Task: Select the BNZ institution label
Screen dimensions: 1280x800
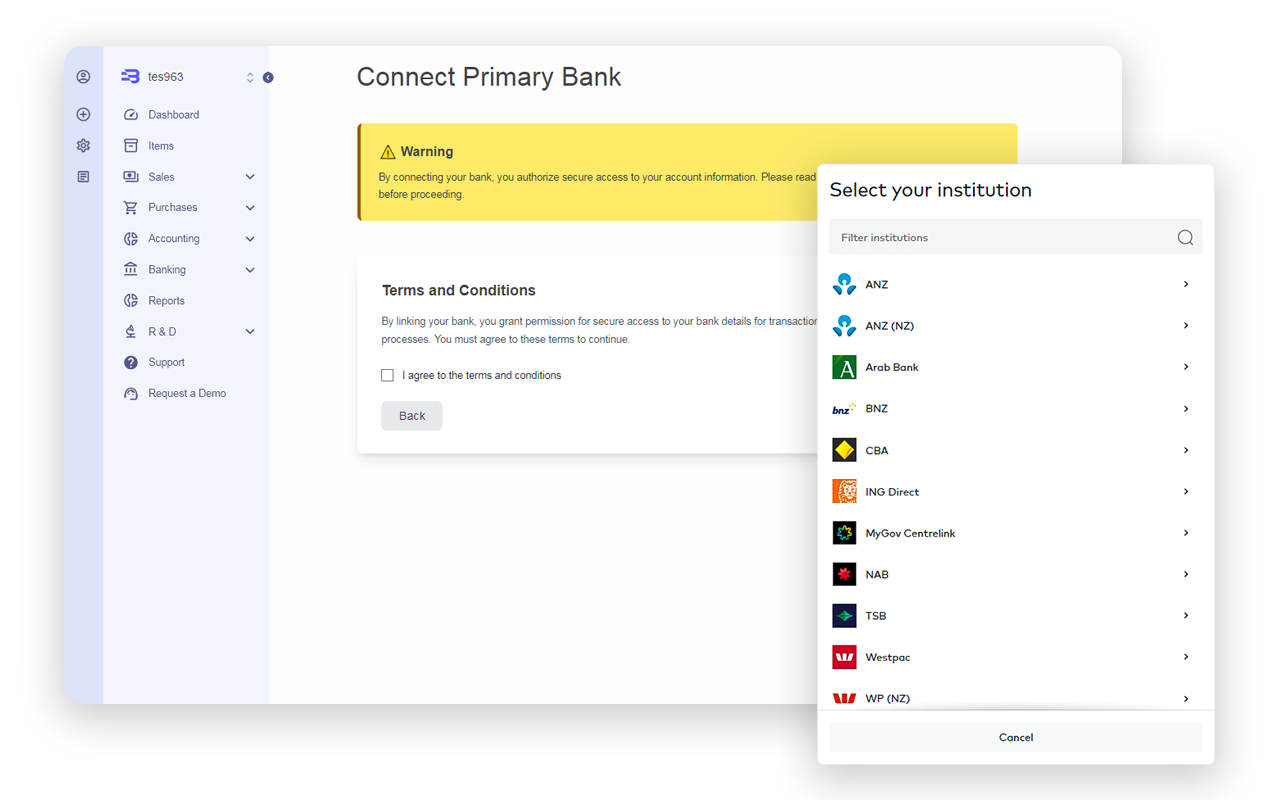Action: point(877,409)
